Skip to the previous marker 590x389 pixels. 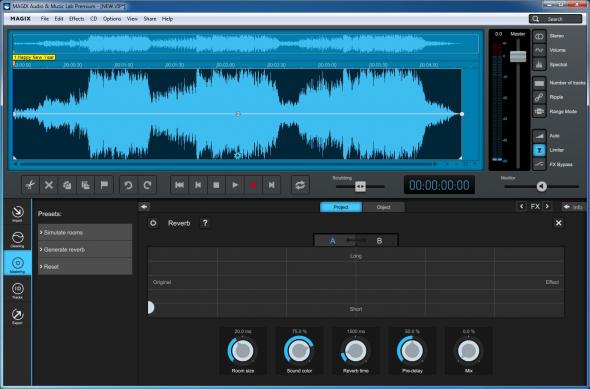click(198, 185)
